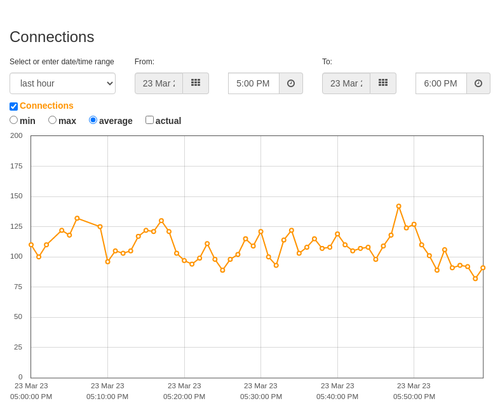The height and width of the screenshot is (403, 500).
Task: Open the From time clock icon
Action: click(x=291, y=83)
